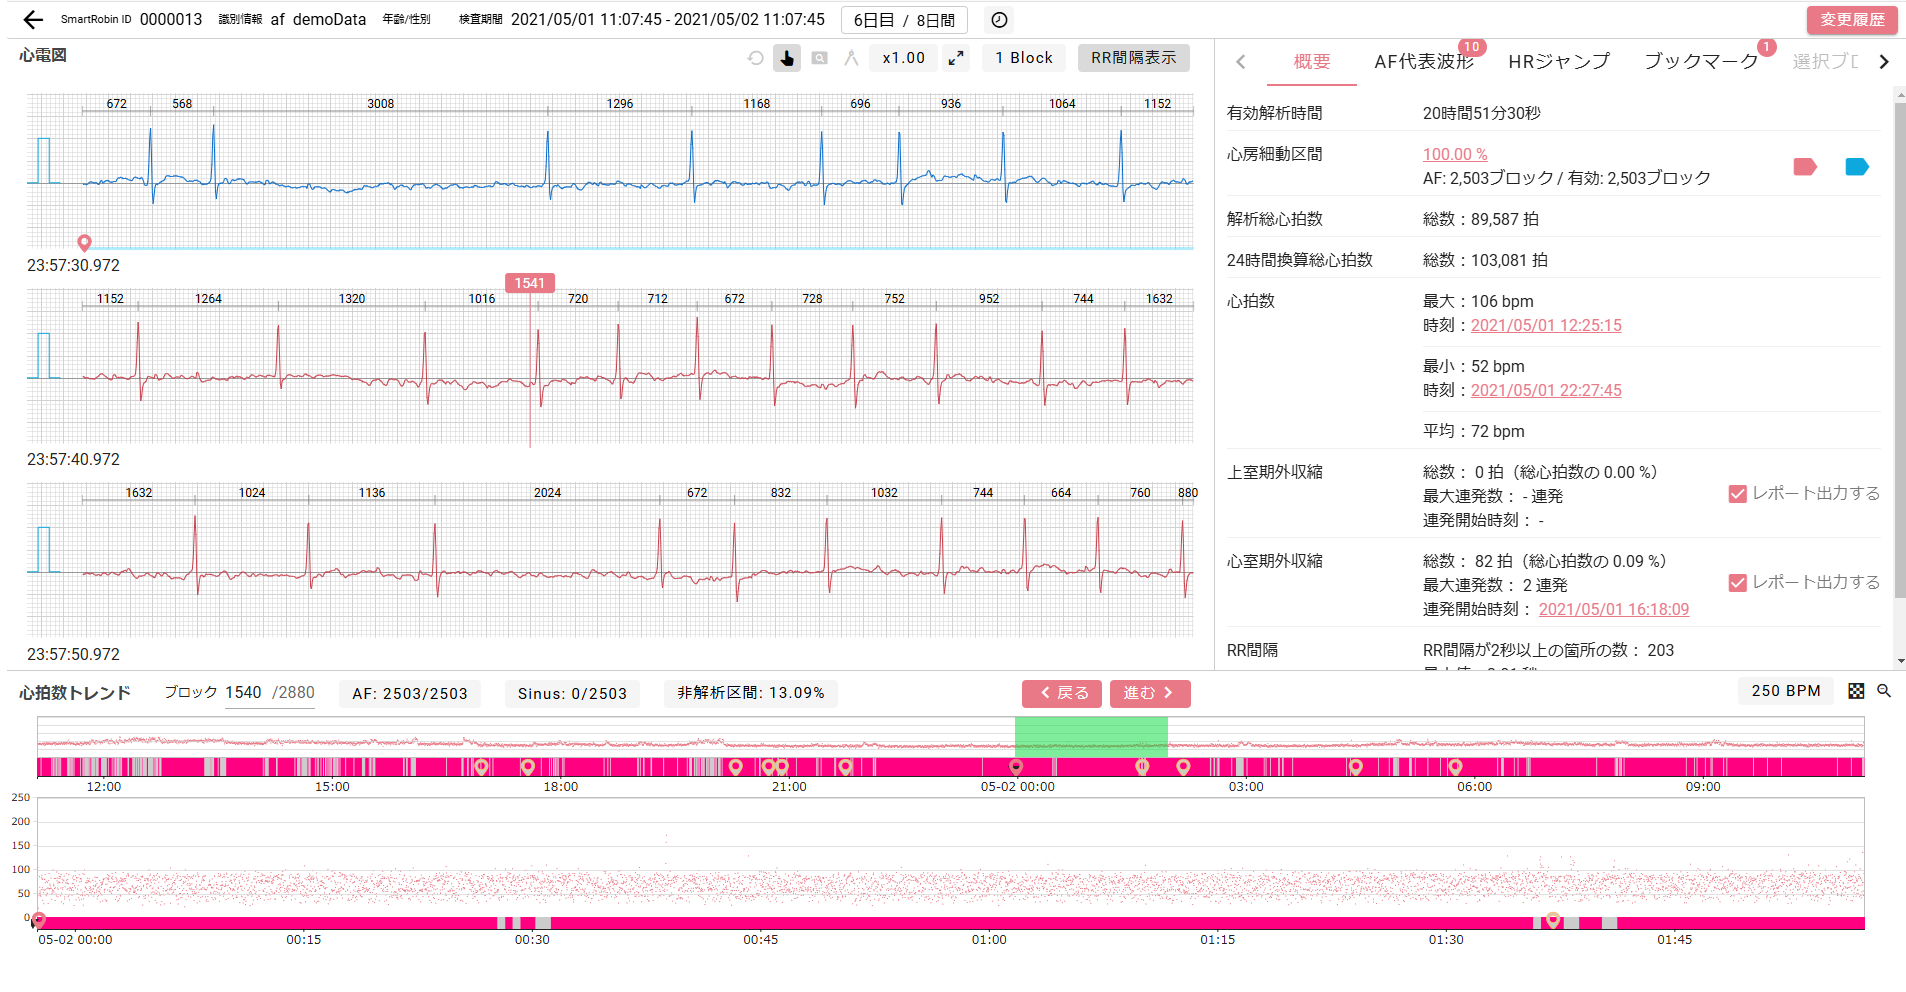Open max heart rate time link 12:25:15
The height and width of the screenshot is (992, 1906).
pyautogui.click(x=1545, y=326)
